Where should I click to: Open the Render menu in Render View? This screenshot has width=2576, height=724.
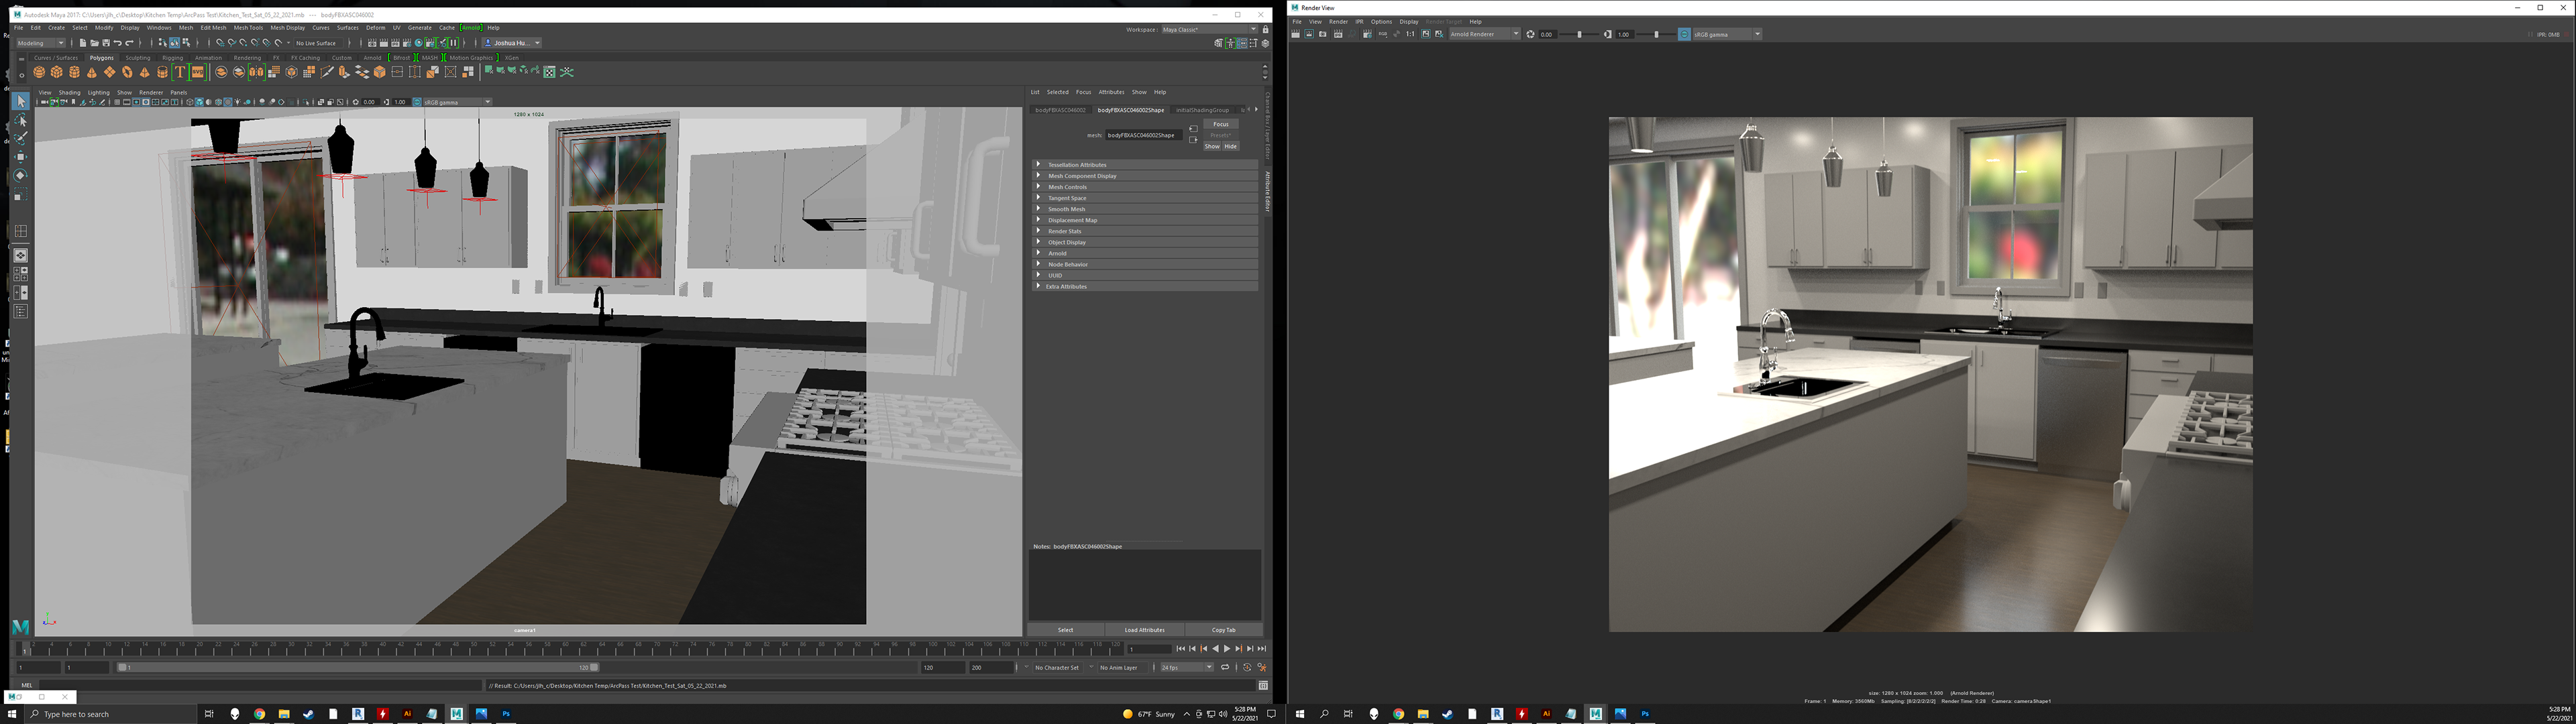(1338, 21)
